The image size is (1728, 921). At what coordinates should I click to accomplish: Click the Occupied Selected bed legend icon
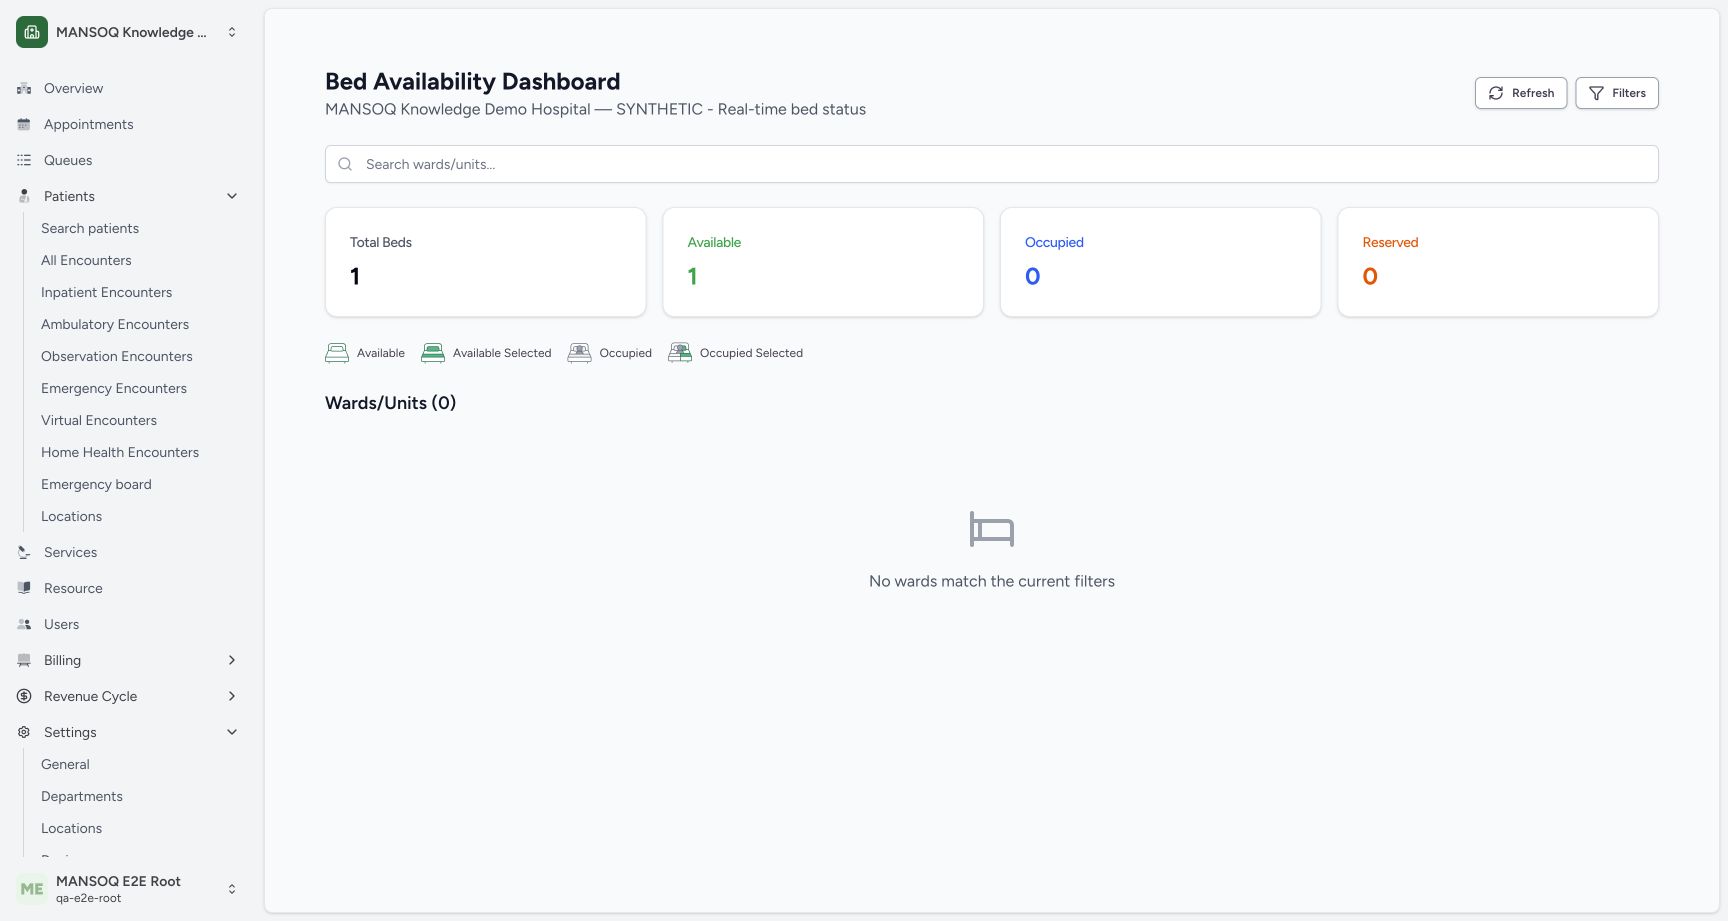[680, 353]
